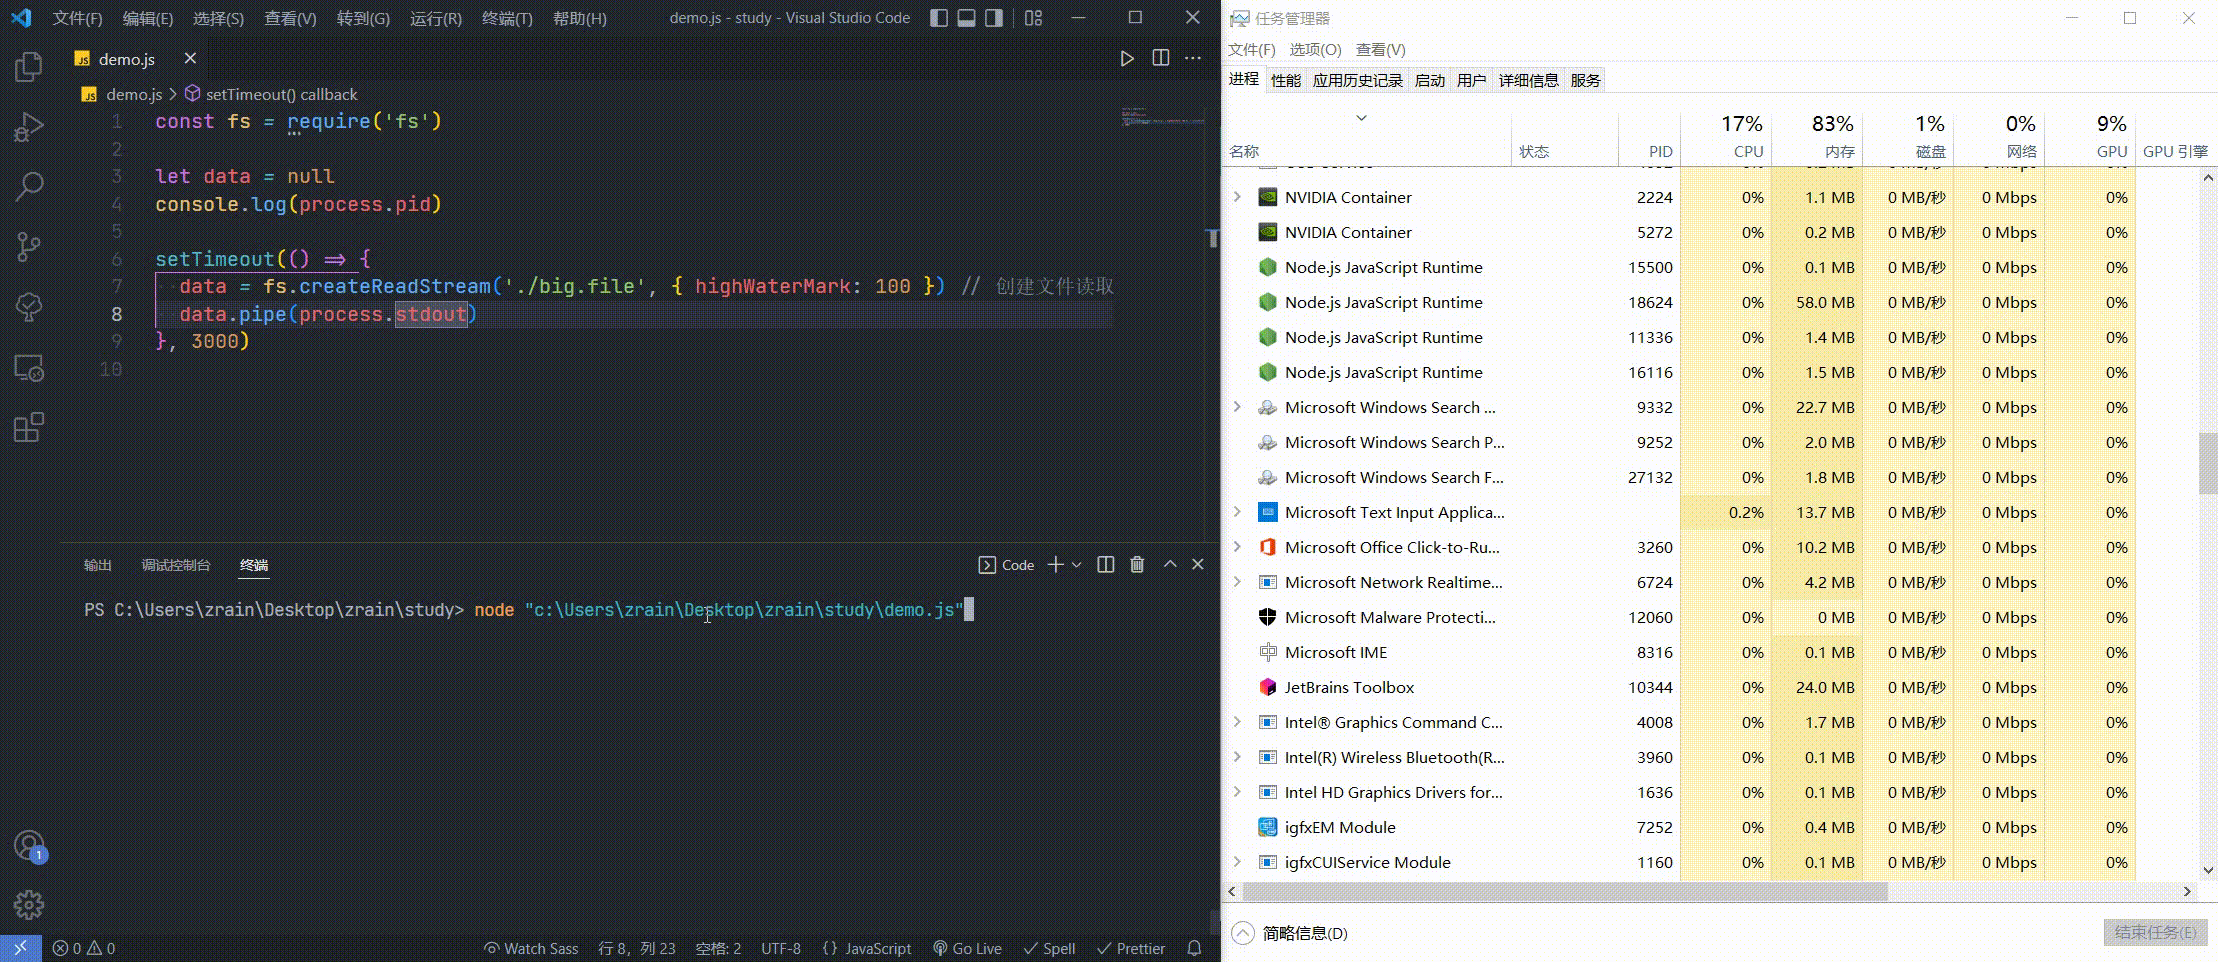Switch to 性能 tab in Task Manager
The image size is (2218, 962).
[1286, 80]
